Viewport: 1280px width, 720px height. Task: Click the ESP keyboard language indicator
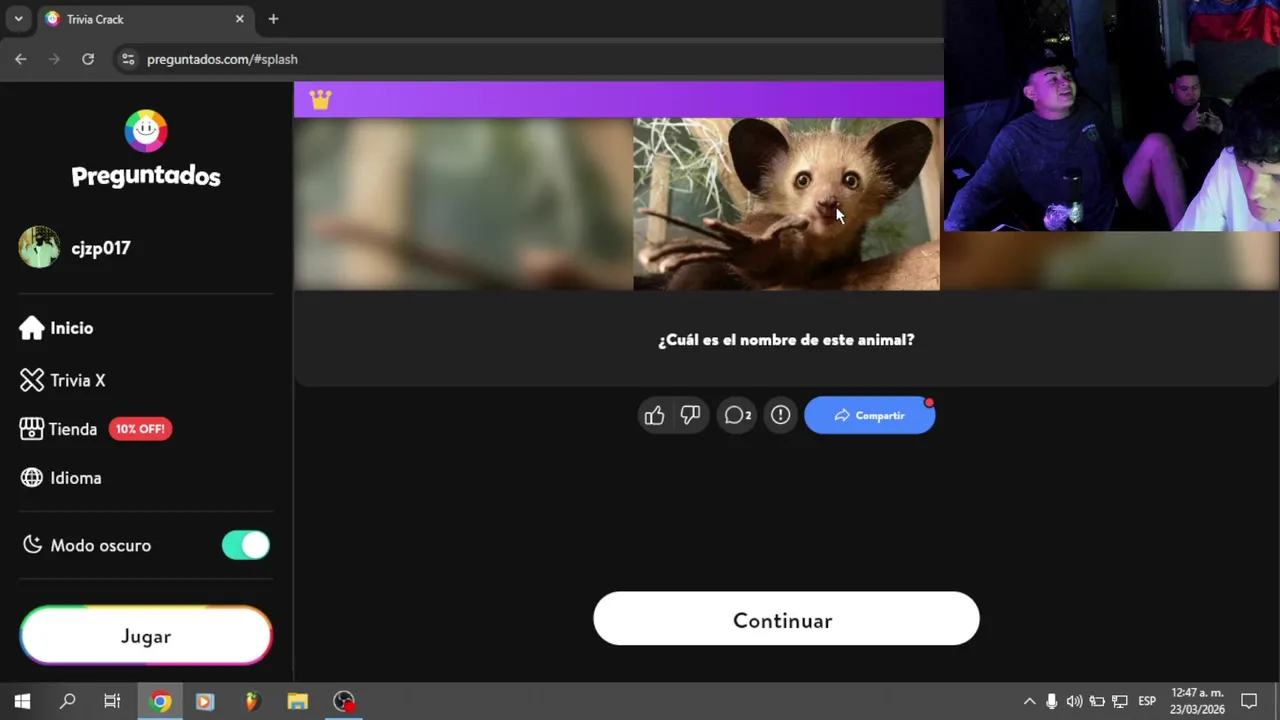pos(1147,701)
